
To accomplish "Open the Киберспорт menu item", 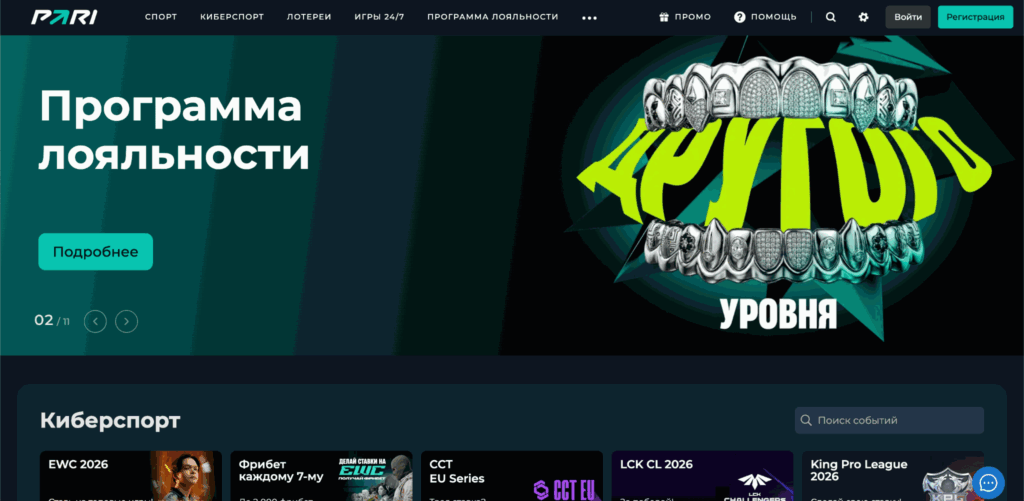I will (x=232, y=17).
